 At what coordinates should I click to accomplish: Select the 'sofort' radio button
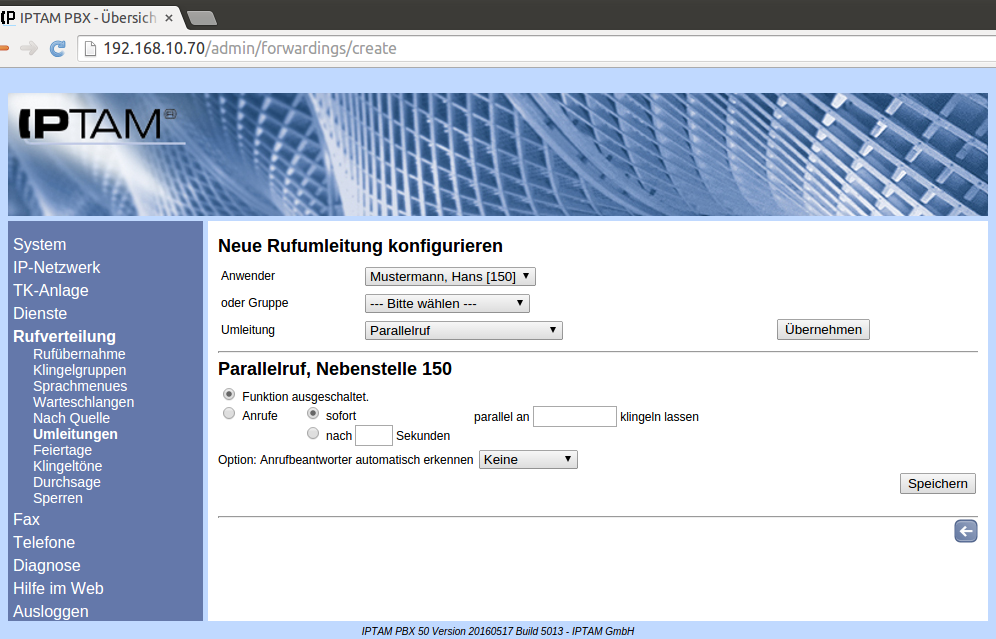(x=313, y=413)
